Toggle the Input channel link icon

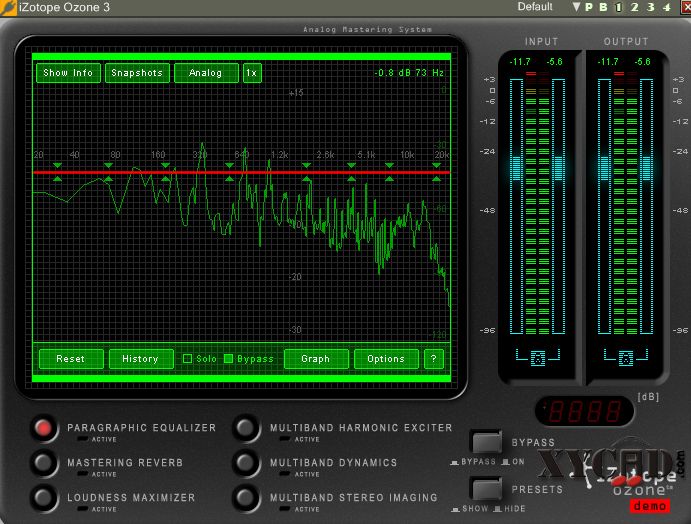tap(538, 358)
